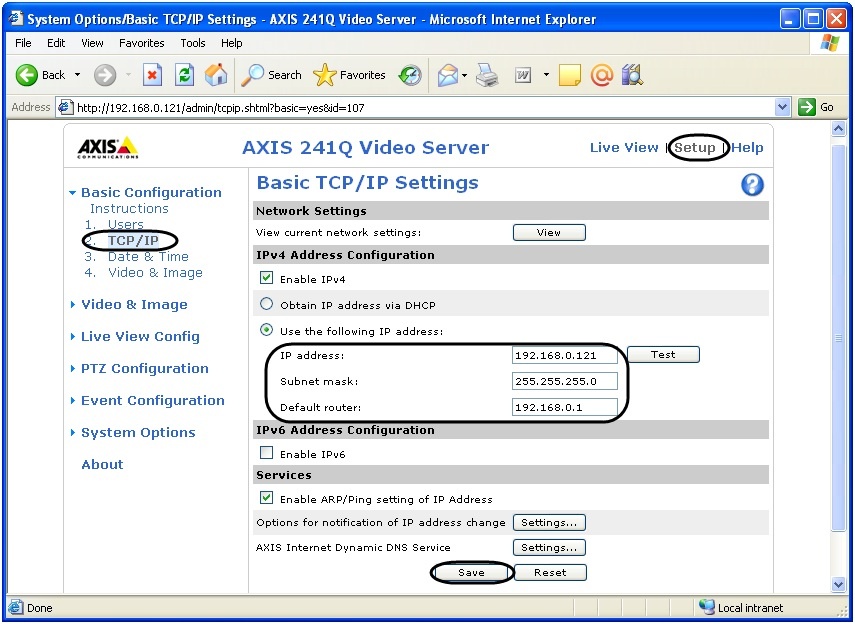Screen dimensions: 855x624
Task: Go to the Home page icon
Action: pyautogui.click(x=215, y=75)
